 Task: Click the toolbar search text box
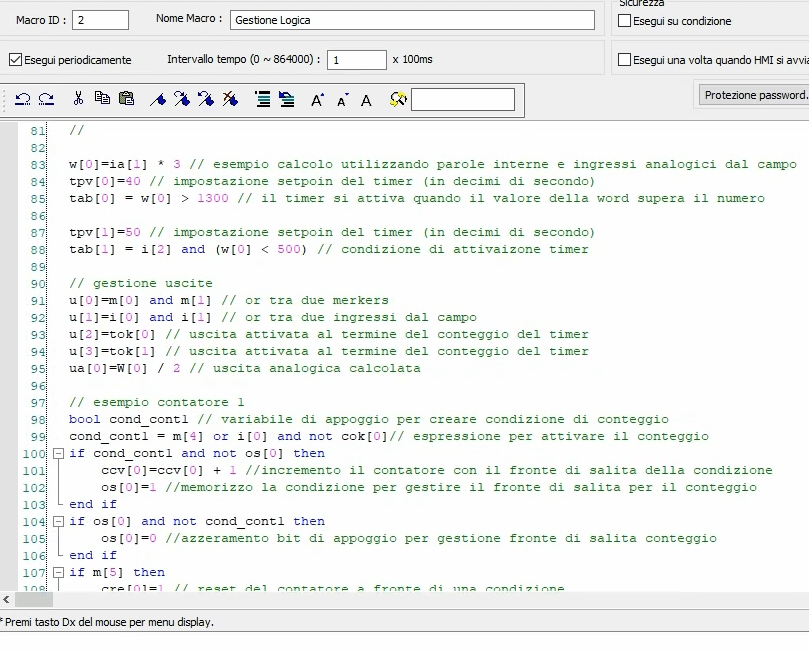(x=463, y=99)
